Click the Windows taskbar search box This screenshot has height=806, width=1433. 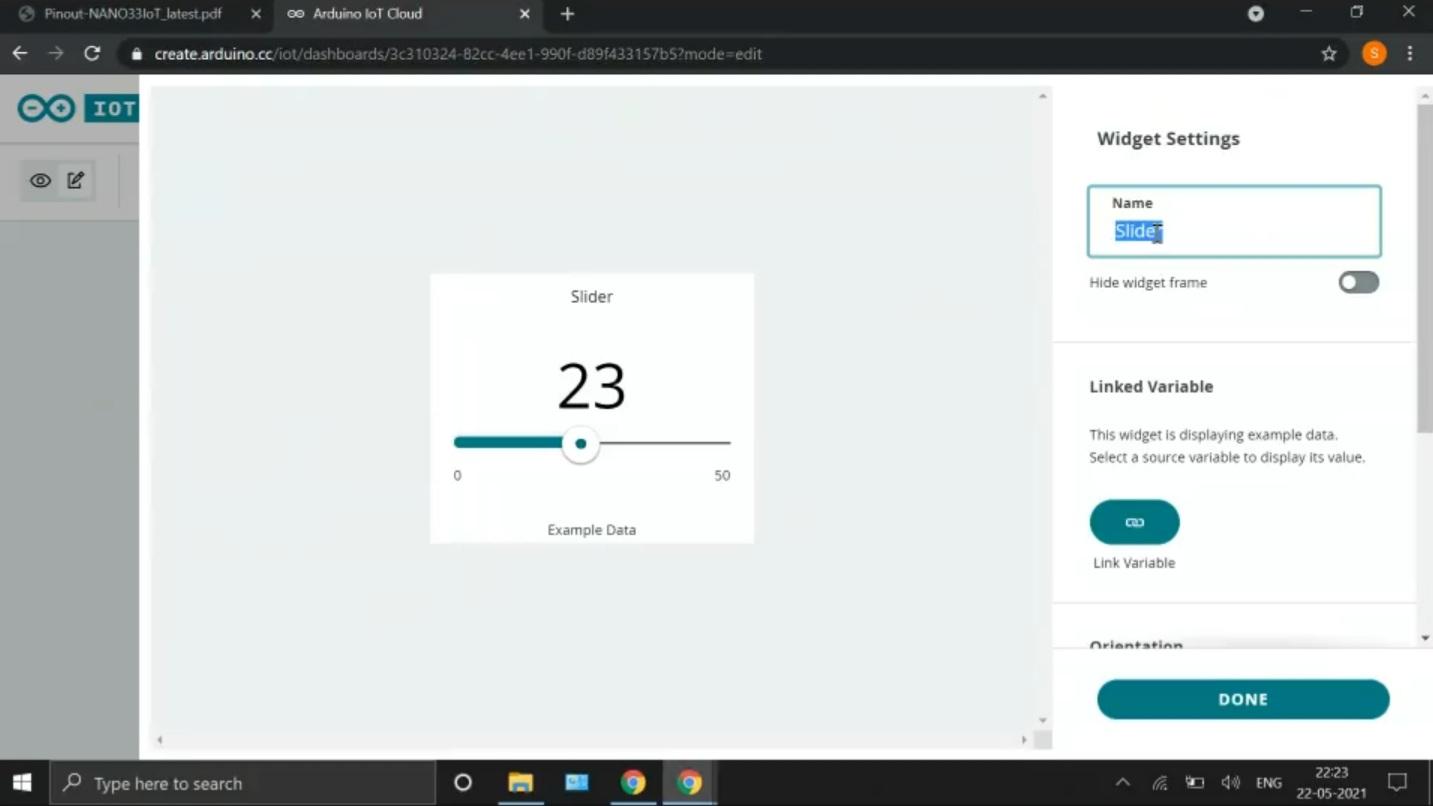[242, 783]
